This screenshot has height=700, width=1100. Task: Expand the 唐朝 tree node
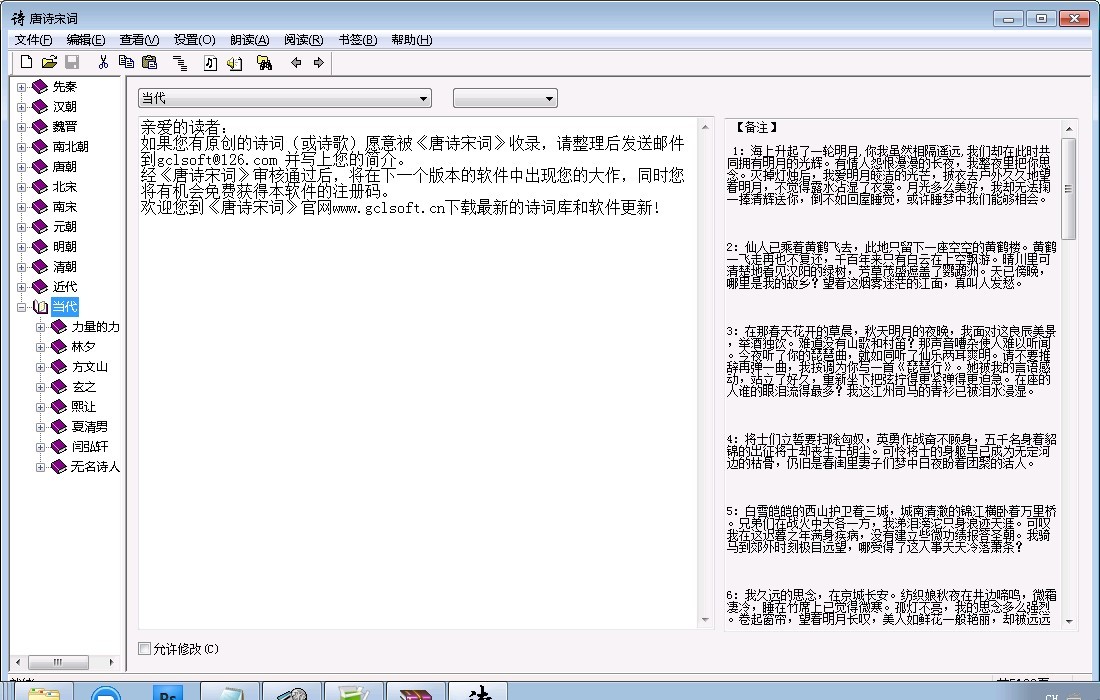pos(22,167)
